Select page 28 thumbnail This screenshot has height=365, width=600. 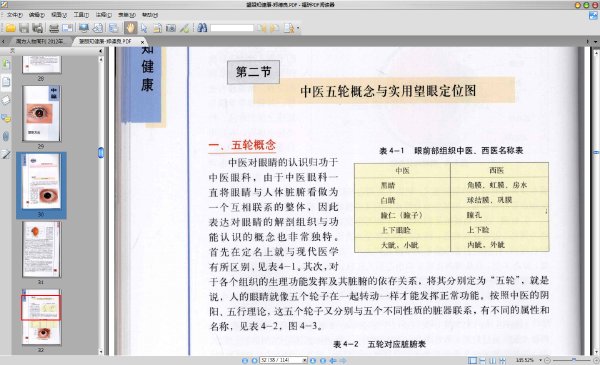coord(41,64)
